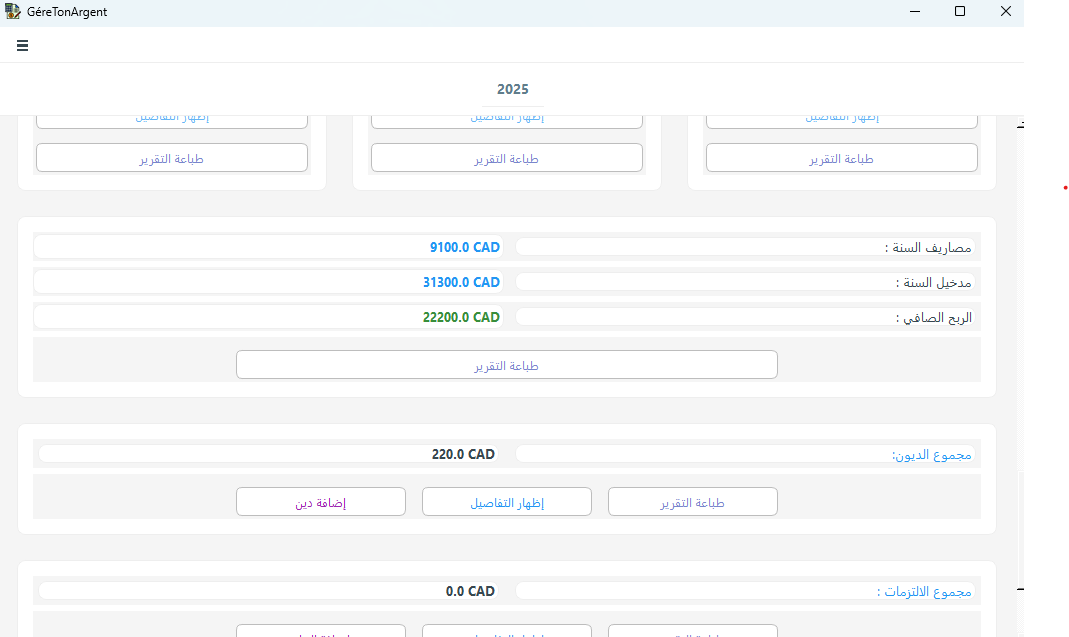Screen dimensions: 1069x637
Task: Show debt details with إظهار التفاصيل
Action: tap(506, 502)
